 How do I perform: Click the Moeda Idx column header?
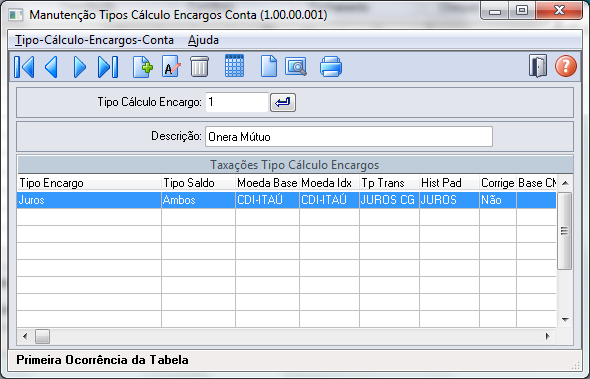pyautogui.click(x=329, y=183)
